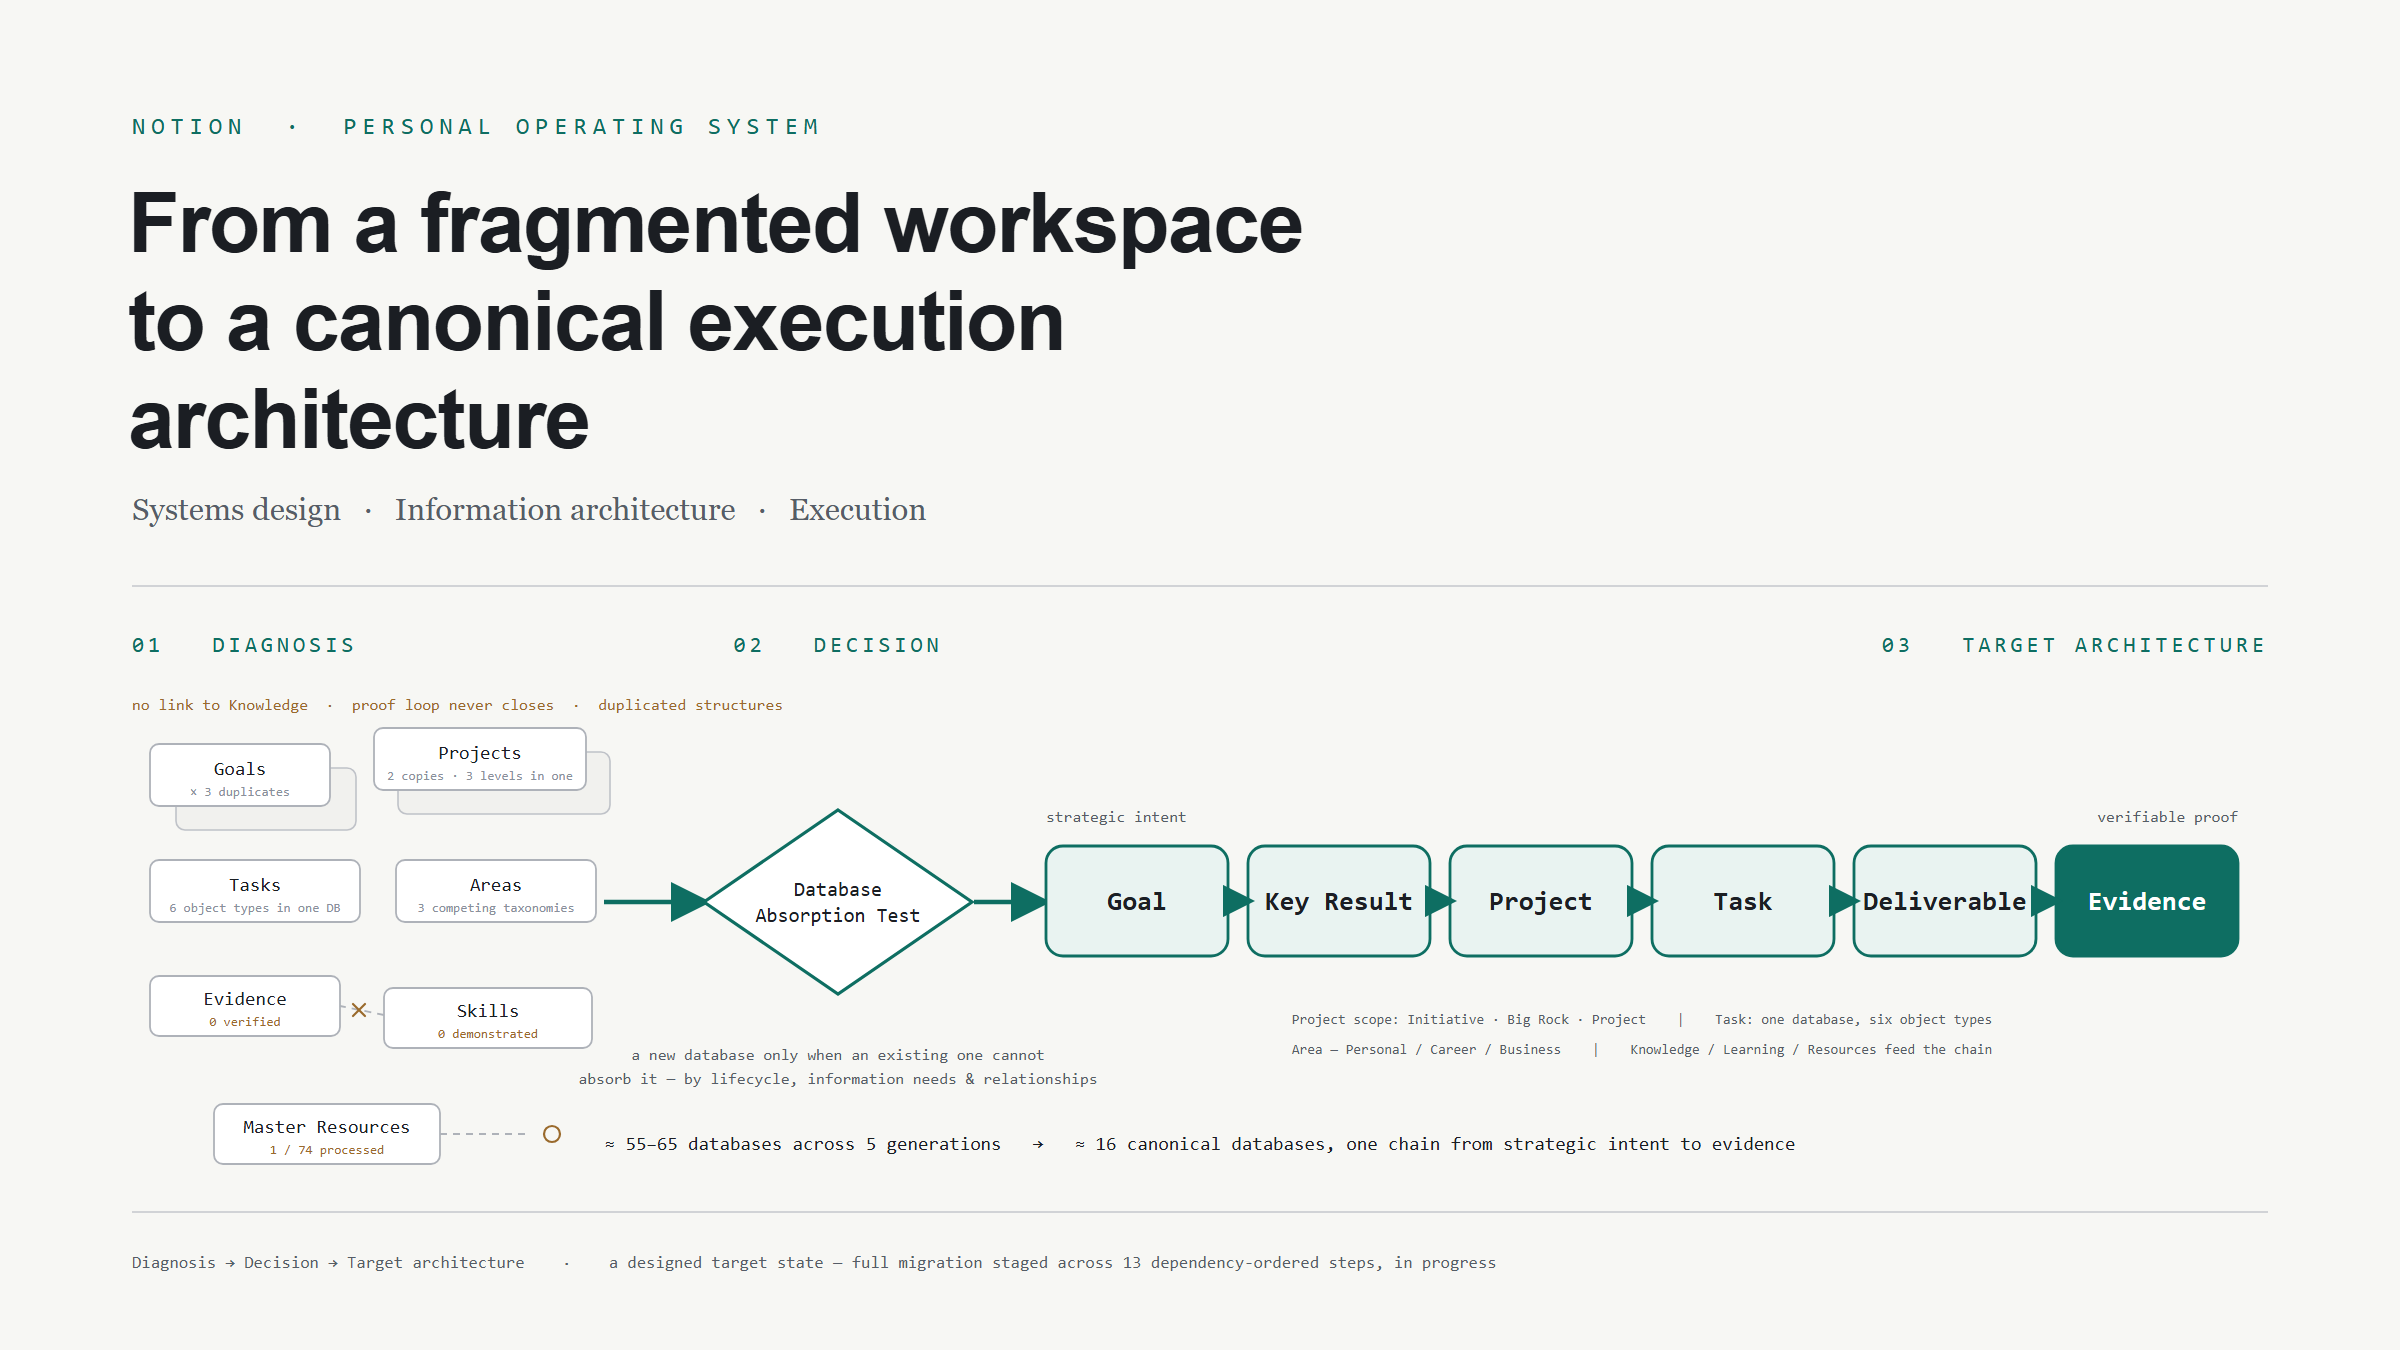2400x1350 pixels.
Task: Select the Areas competing taxonomies card
Action: pyautogui.click(x=496, y=891)
